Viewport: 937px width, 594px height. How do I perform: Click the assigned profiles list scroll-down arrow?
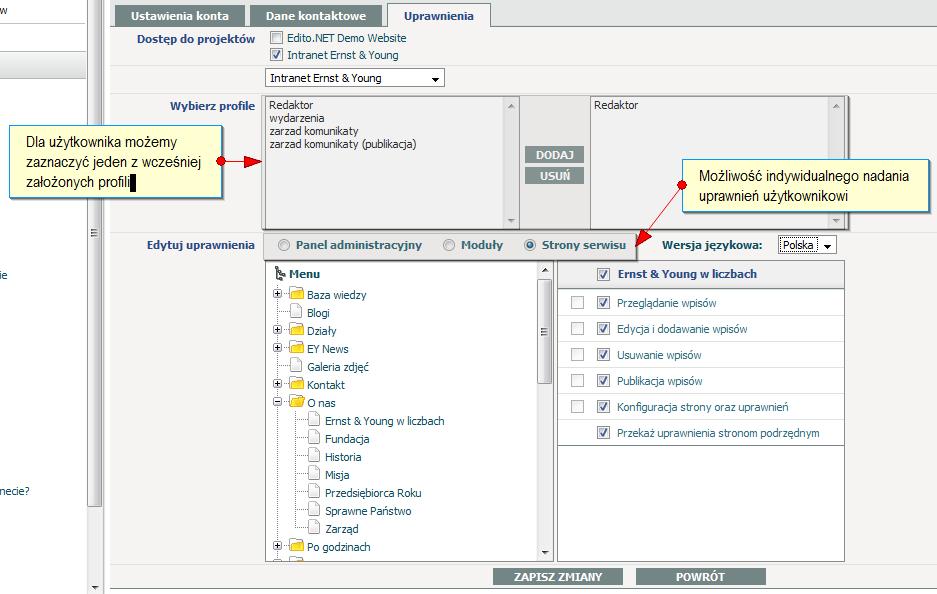pos(836,221)
